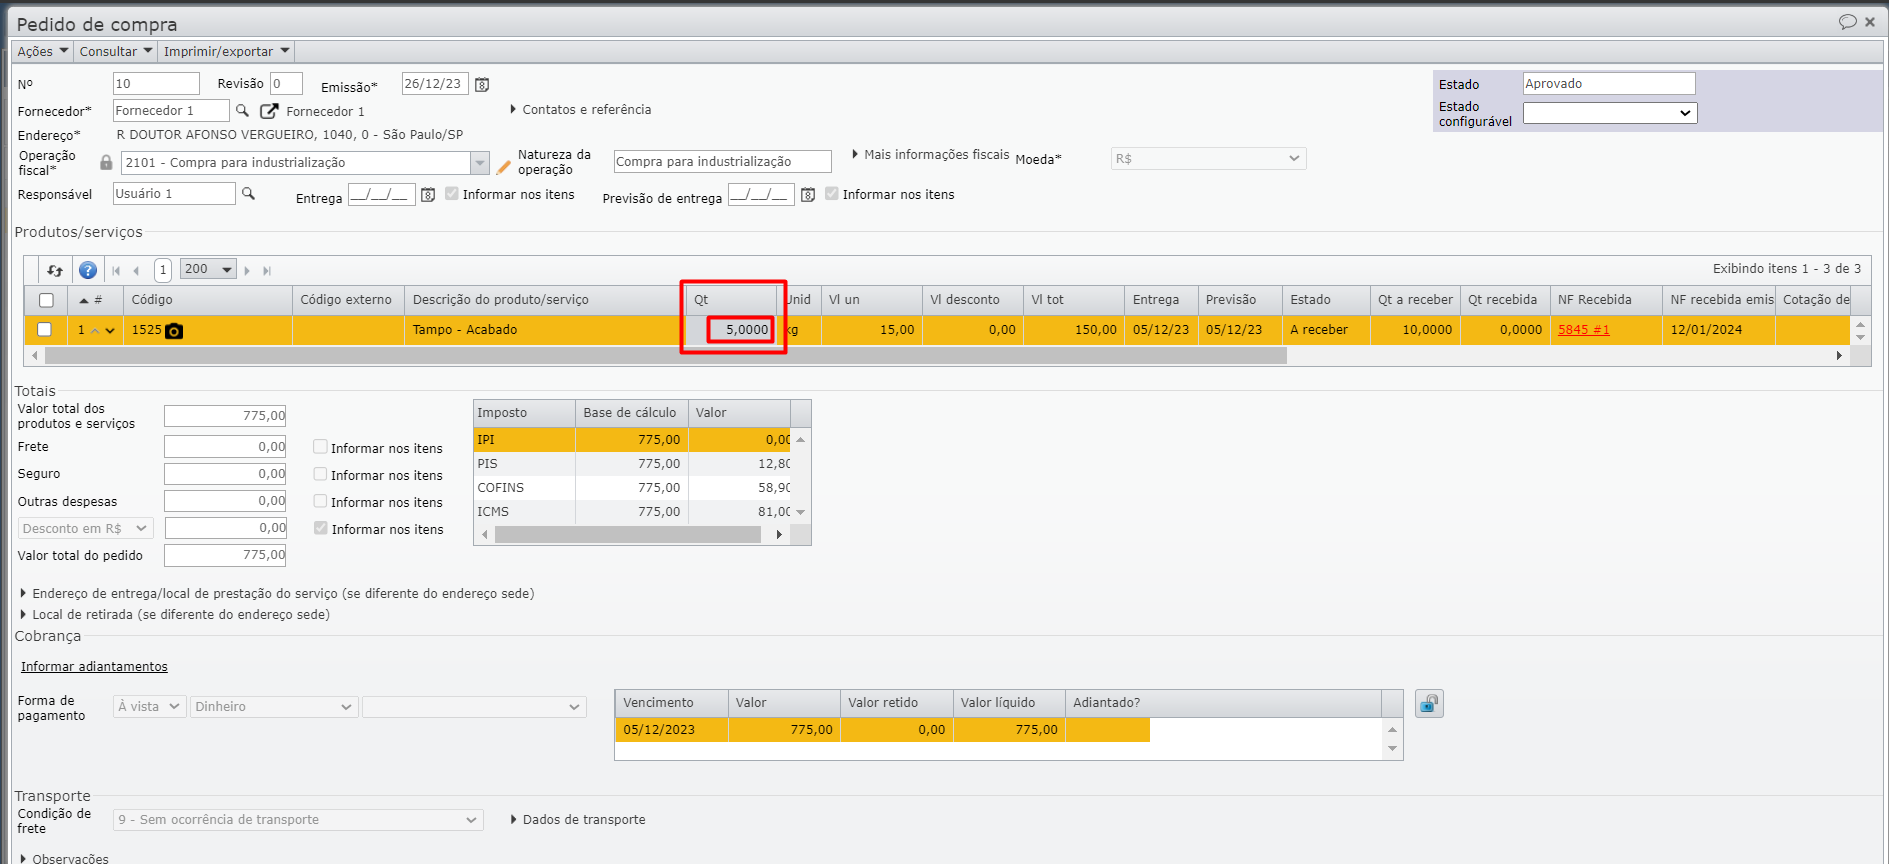Search Responsável with magnifier icon
This screenshot has height=864, width=1889.
(x=248, y=193)
